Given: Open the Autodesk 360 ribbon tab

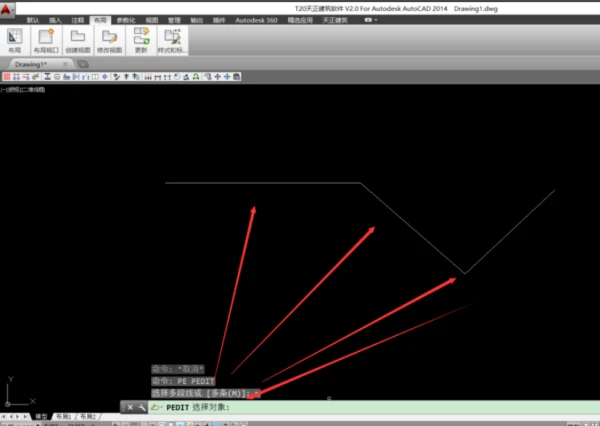Looking at the screenshot, I should pyautogui.click(x=256, y=20).
